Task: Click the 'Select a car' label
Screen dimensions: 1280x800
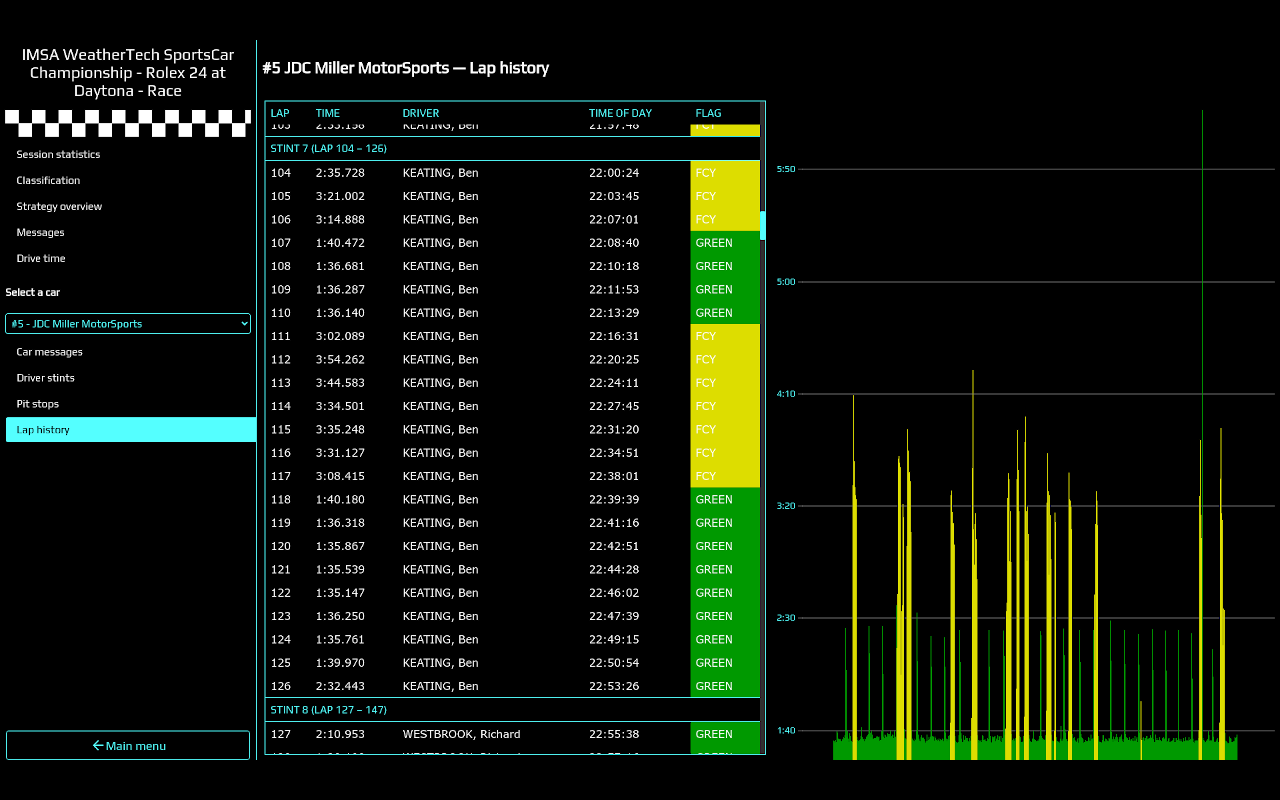Action: pyautogui.click(x=33, y=292)
